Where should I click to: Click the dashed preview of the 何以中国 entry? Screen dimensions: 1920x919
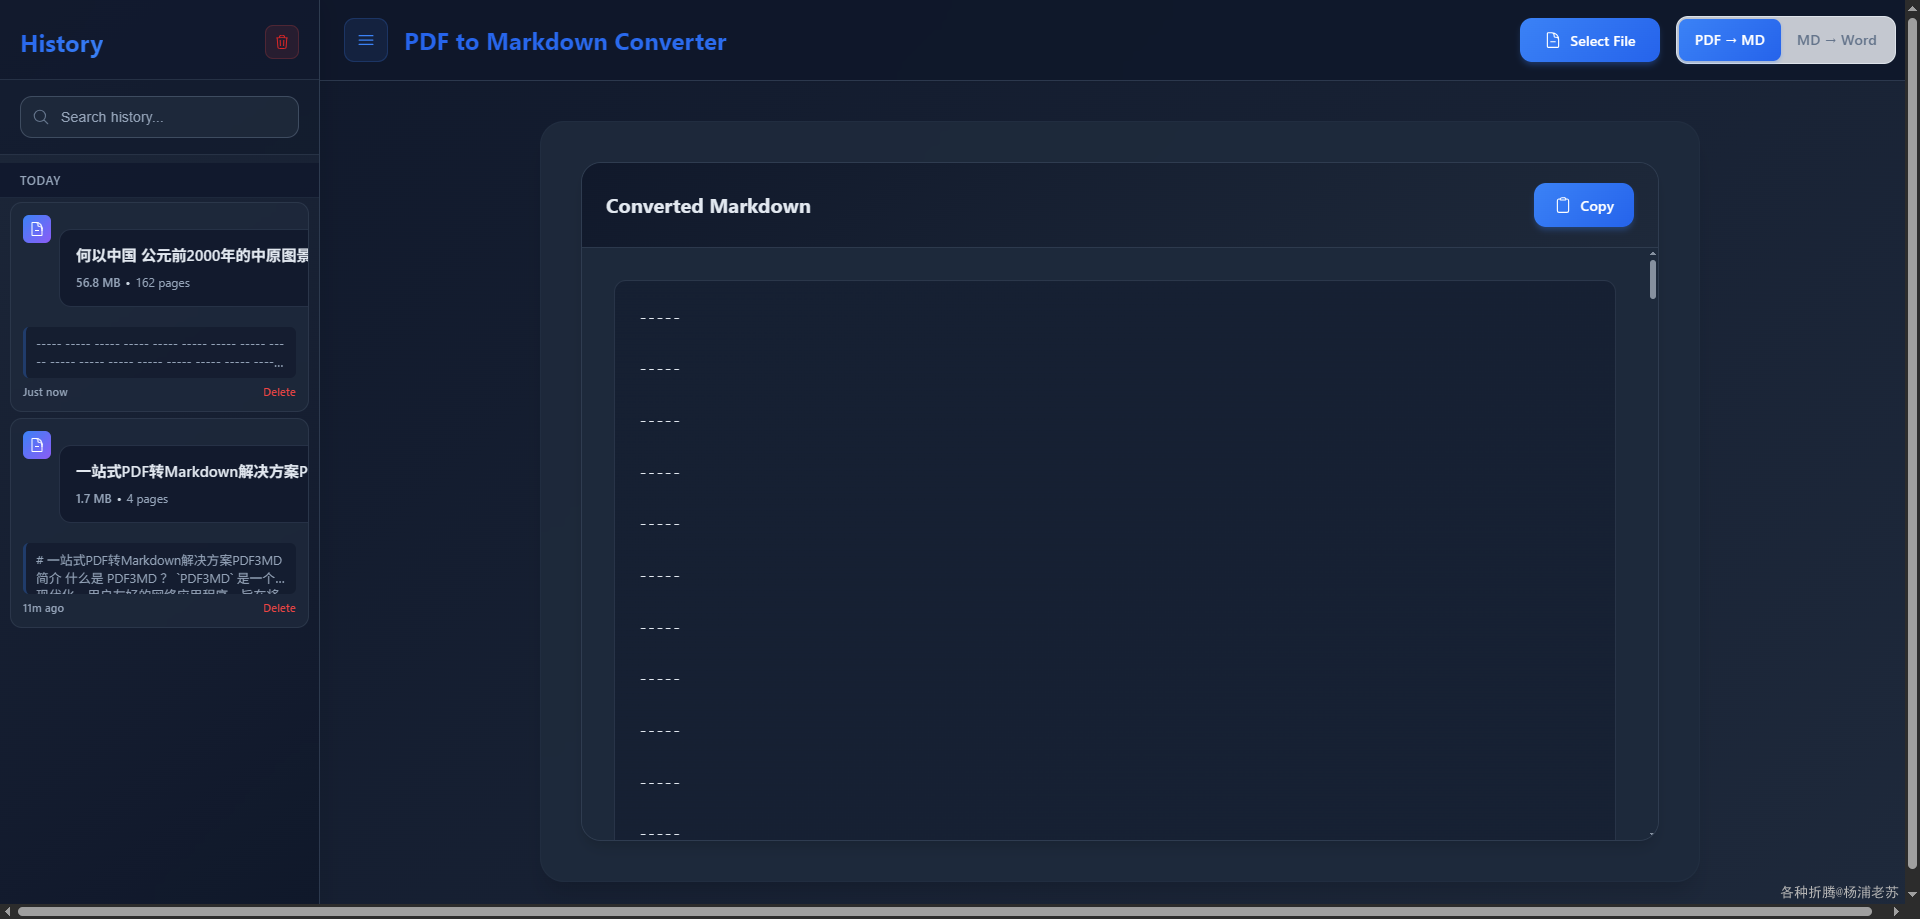click(160, 353)
